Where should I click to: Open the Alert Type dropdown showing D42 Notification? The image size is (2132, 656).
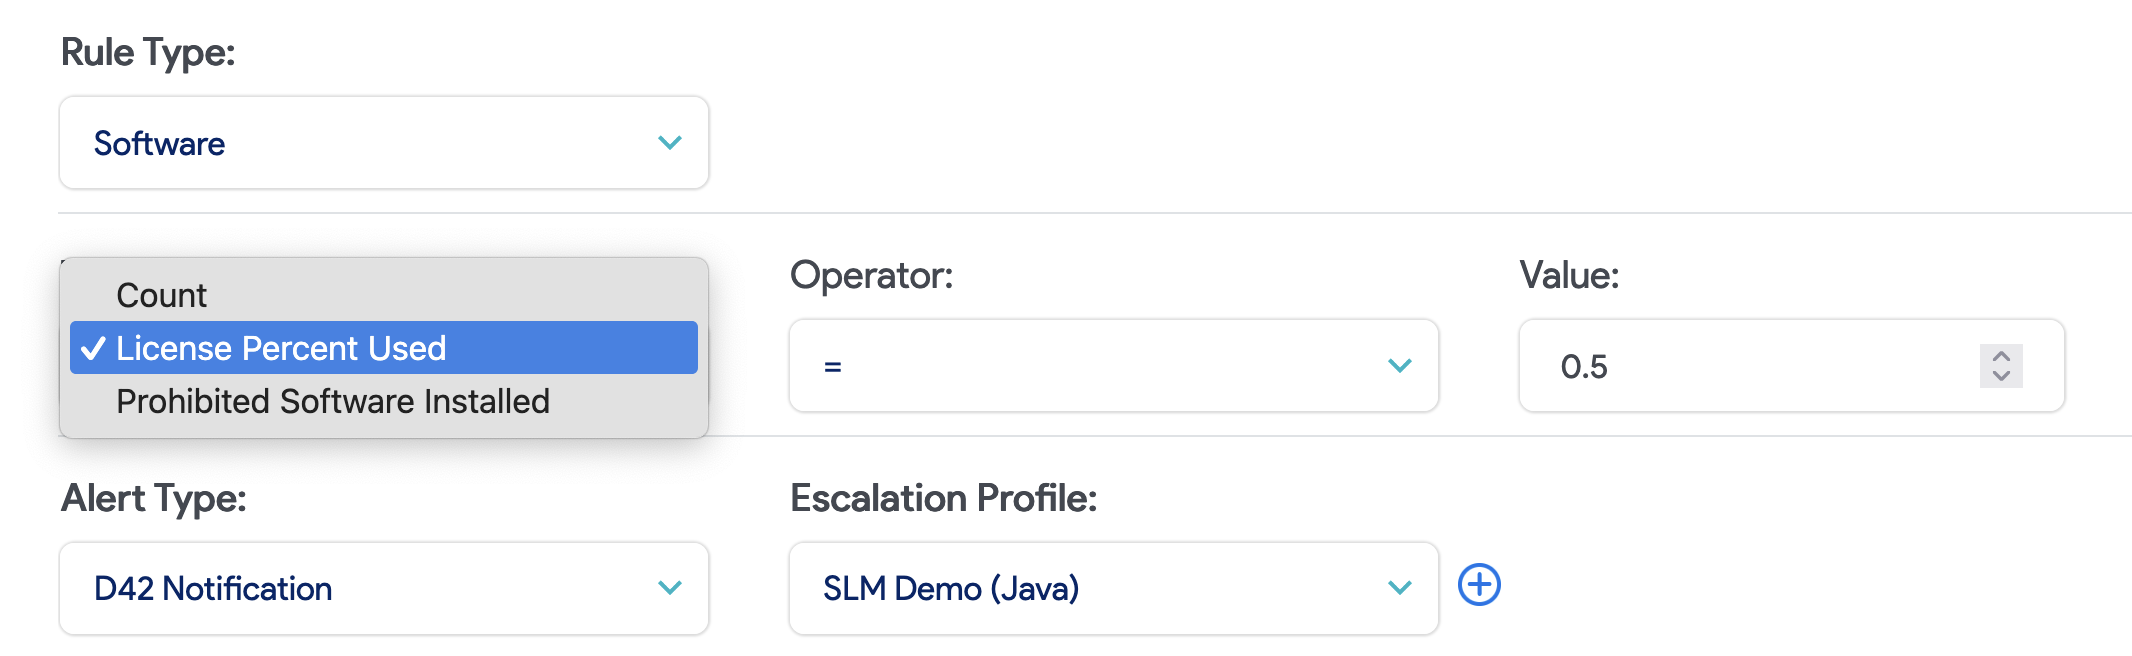(383, 588)
